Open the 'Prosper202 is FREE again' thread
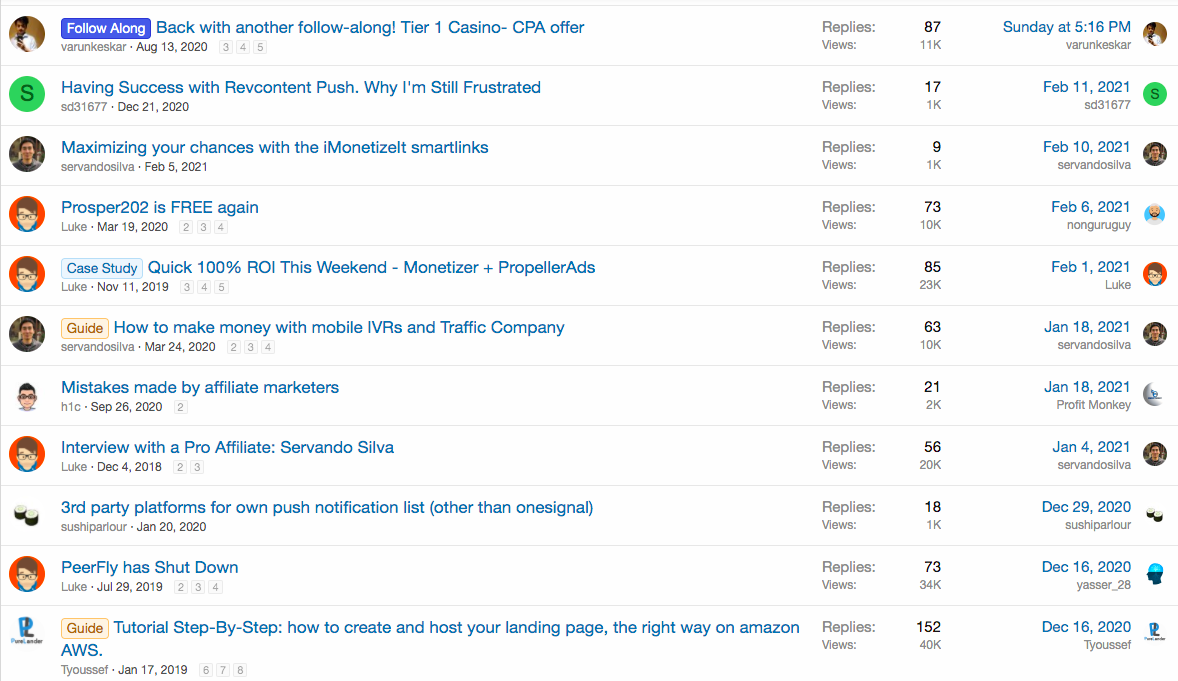The height and width of the screenshot is (681, 1178). [x=160, y=207]
